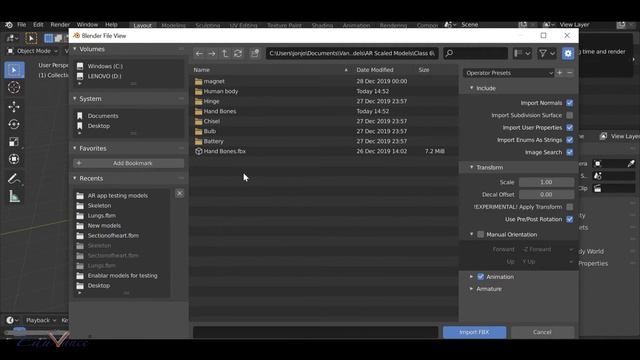The image size is (640, 360).
Task: Open the Object Mode dropdown
Action: pos(33,51)
